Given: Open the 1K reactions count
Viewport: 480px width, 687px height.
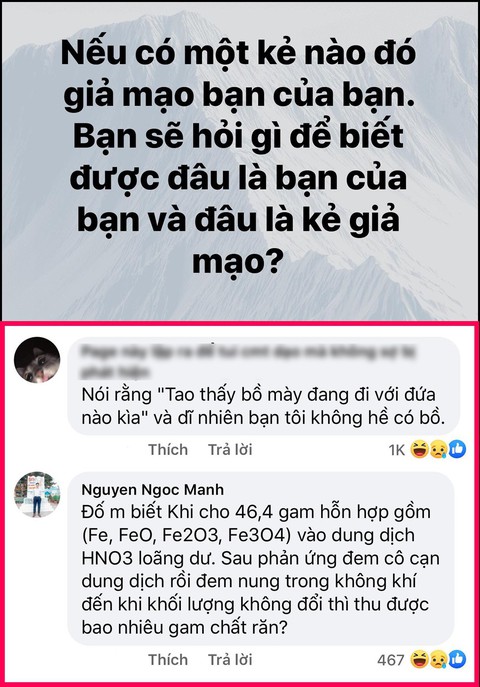Looking at the screenshot, I should [397, 450].
